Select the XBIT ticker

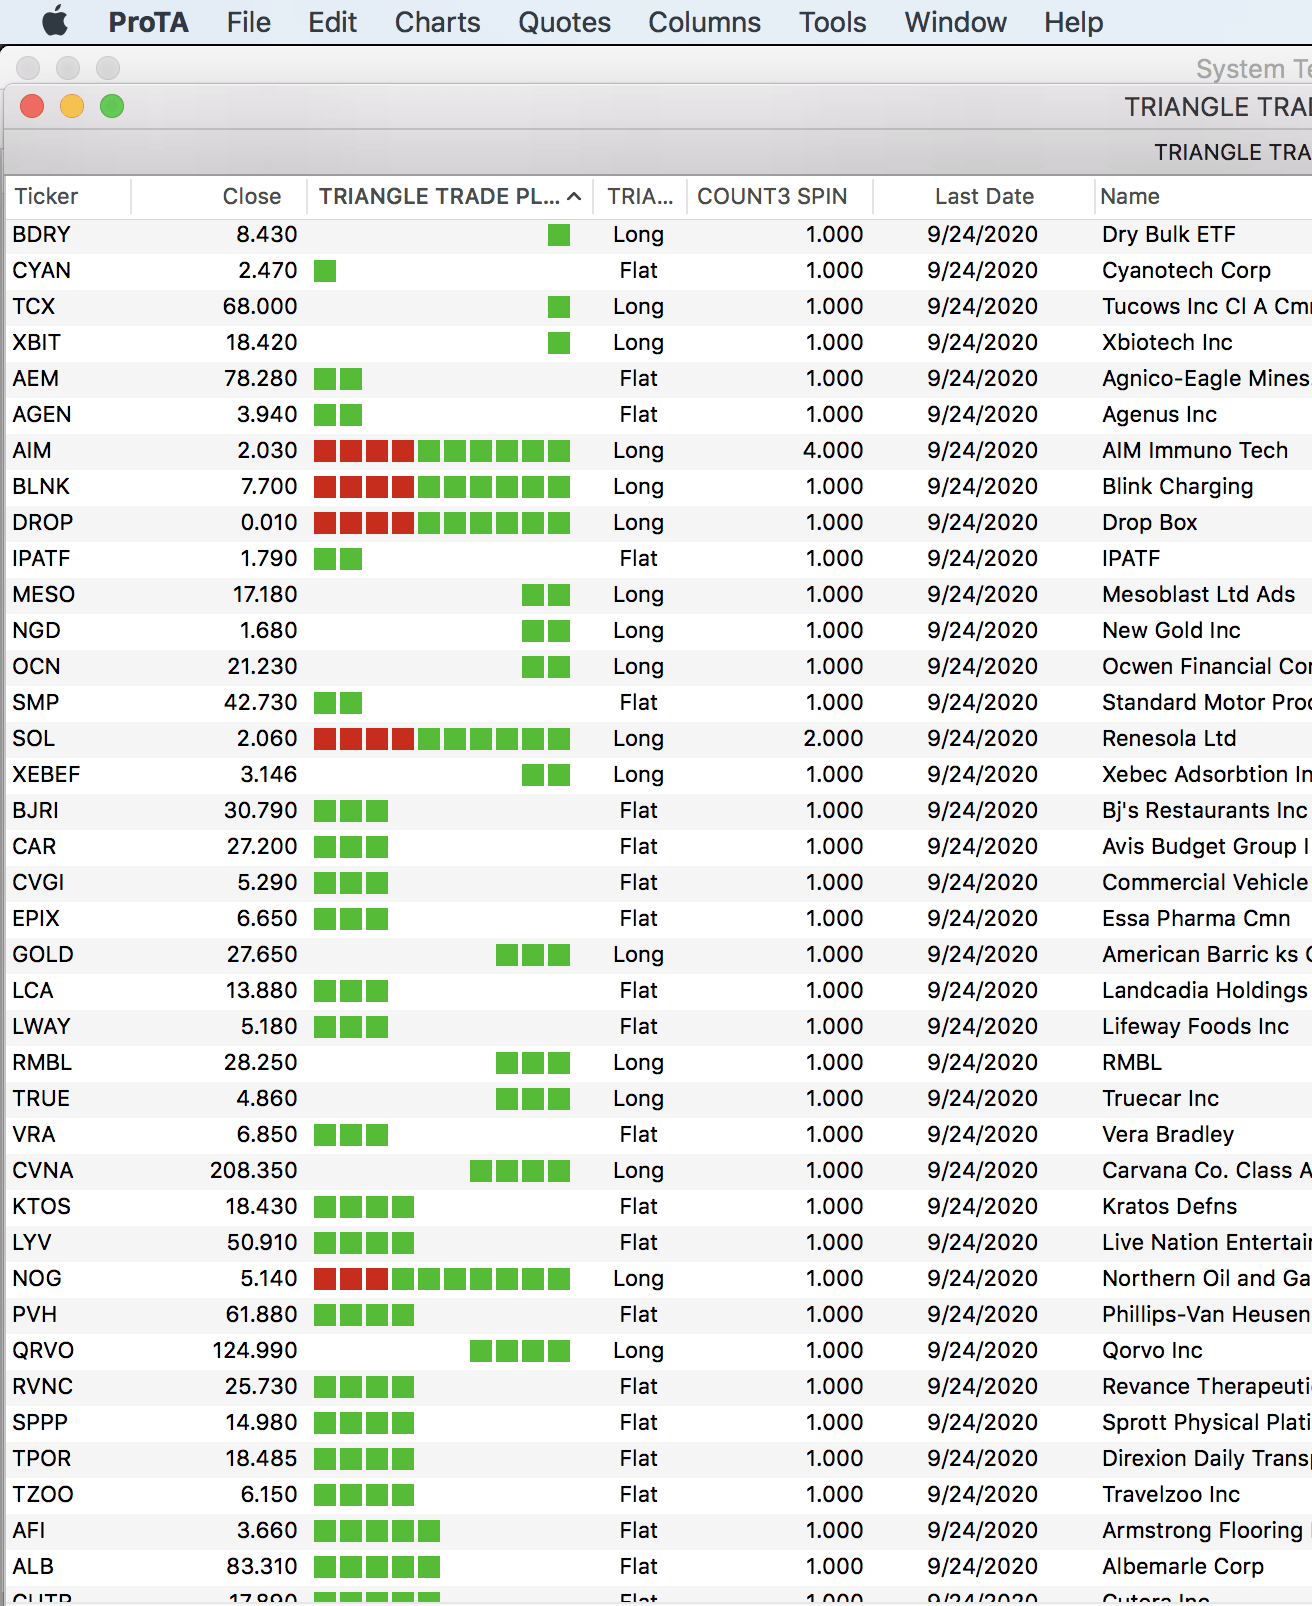(x=36, y=342)
